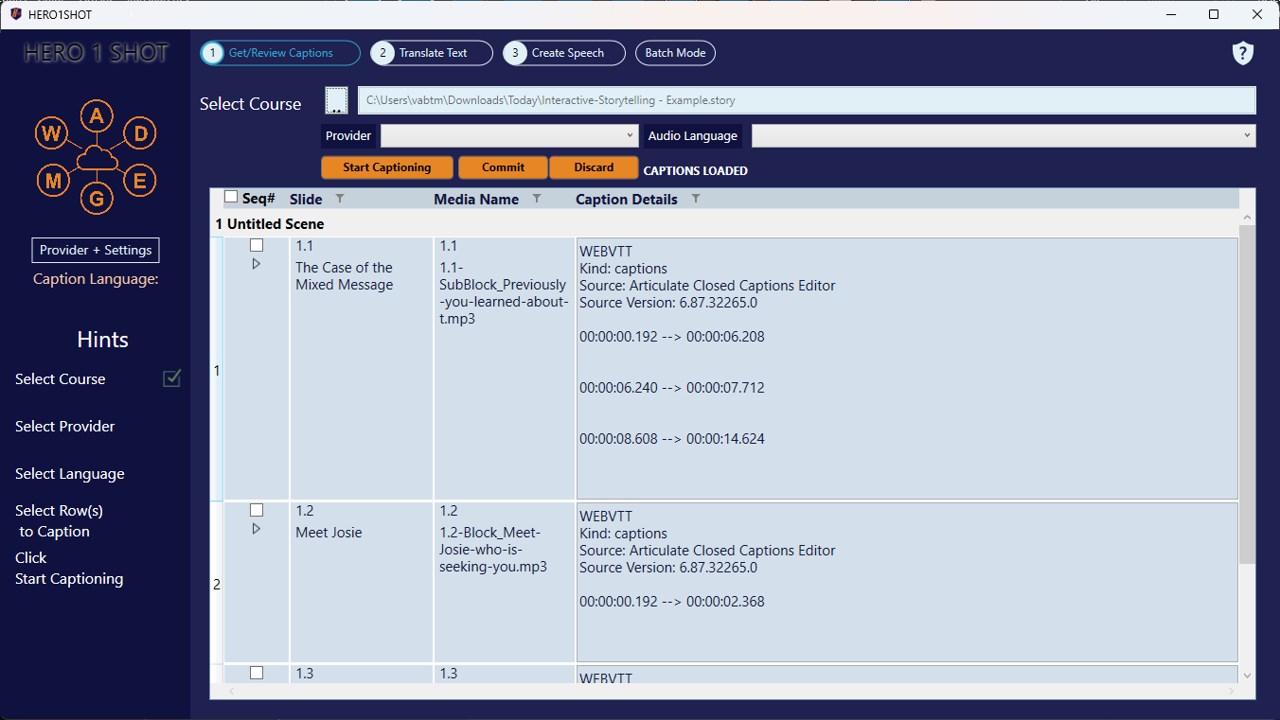
Task: Switch to the Create Speech step tab
Action: click(564, 53)
